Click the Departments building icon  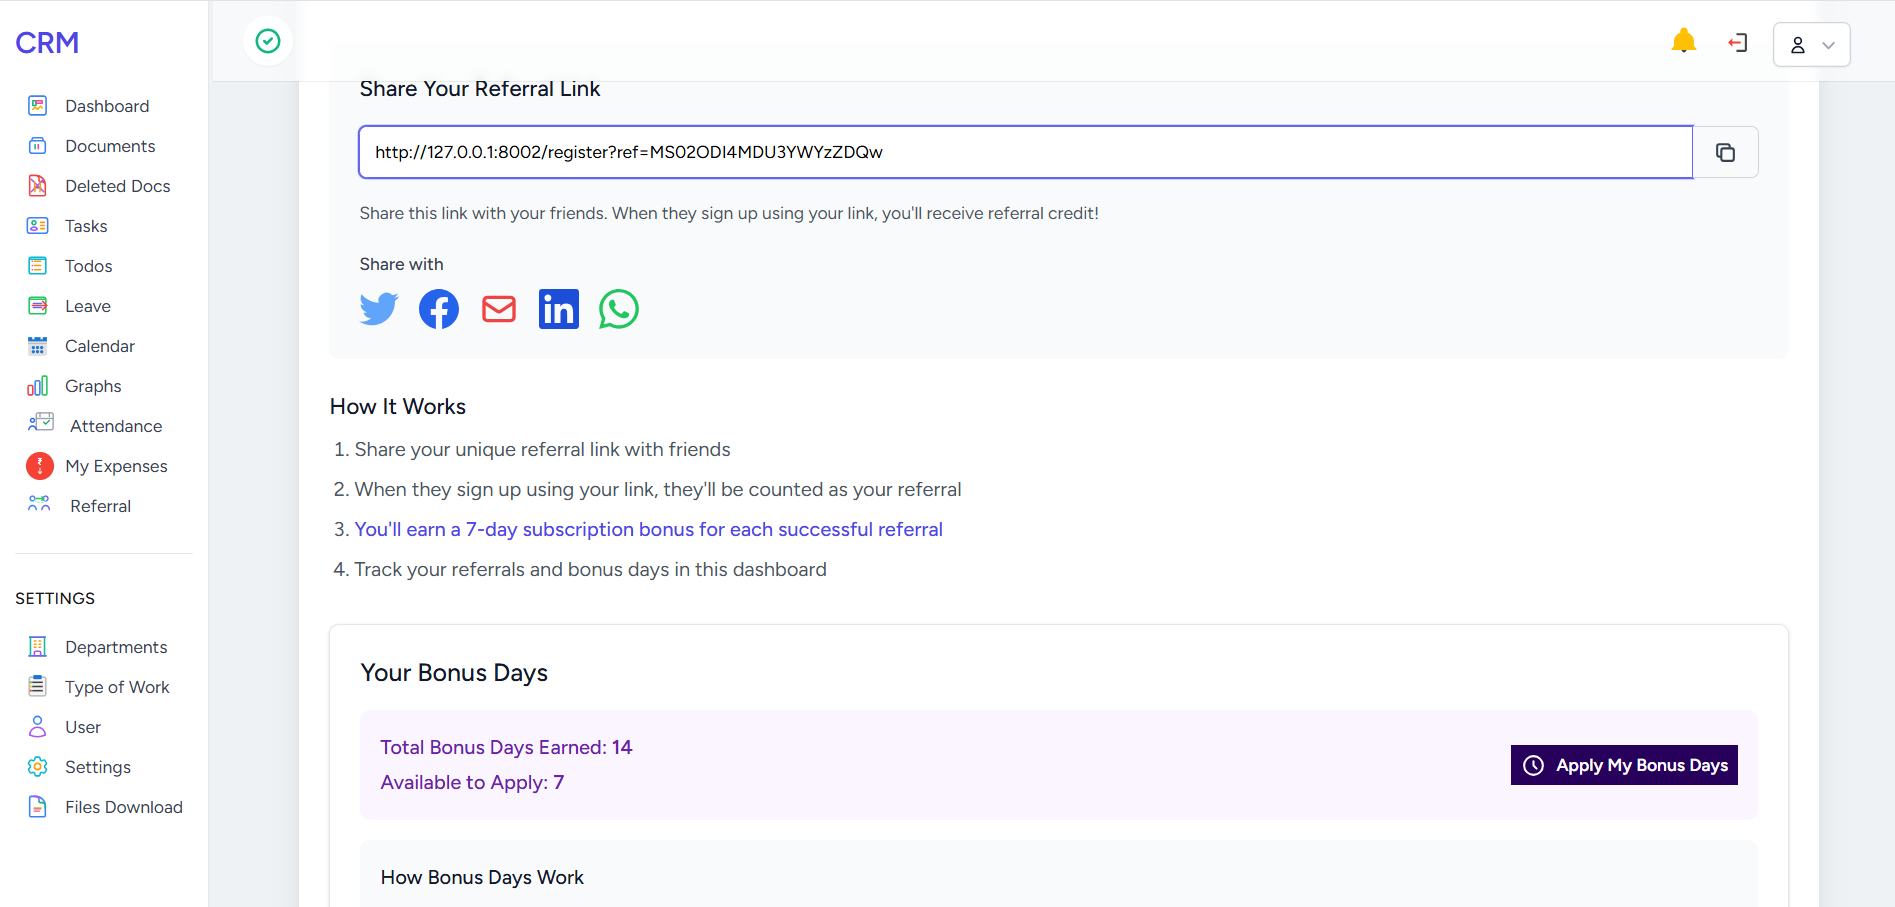pyautogui.click(x=38, y=647)
